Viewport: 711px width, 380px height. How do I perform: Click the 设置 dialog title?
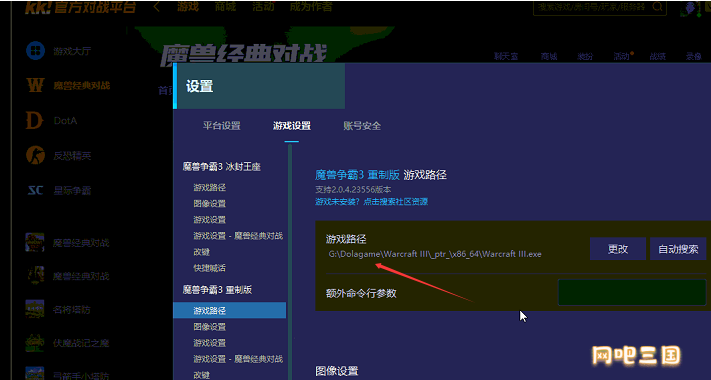[200, 86]
